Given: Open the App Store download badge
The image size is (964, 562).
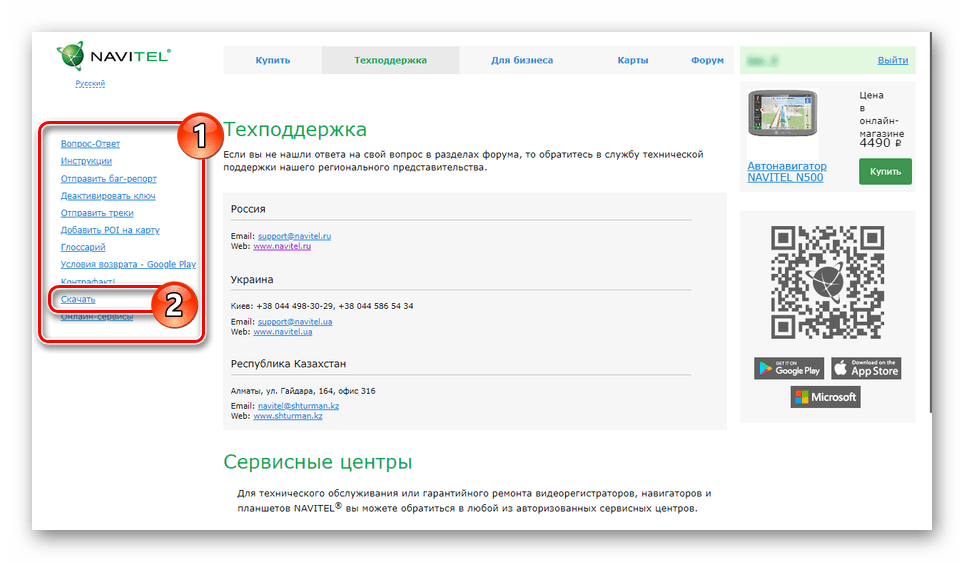Looking at the screenshot, I should click(866, 368).
